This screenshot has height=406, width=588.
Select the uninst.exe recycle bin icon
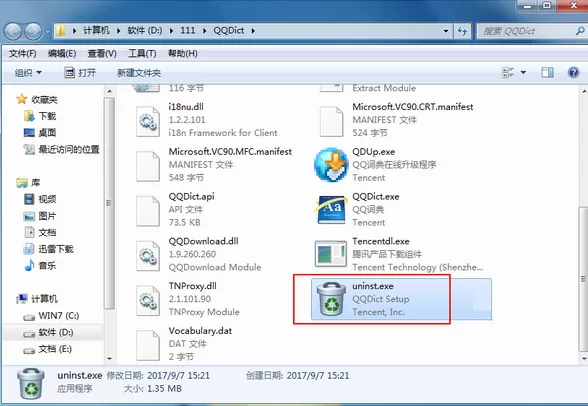pos(332,299)
